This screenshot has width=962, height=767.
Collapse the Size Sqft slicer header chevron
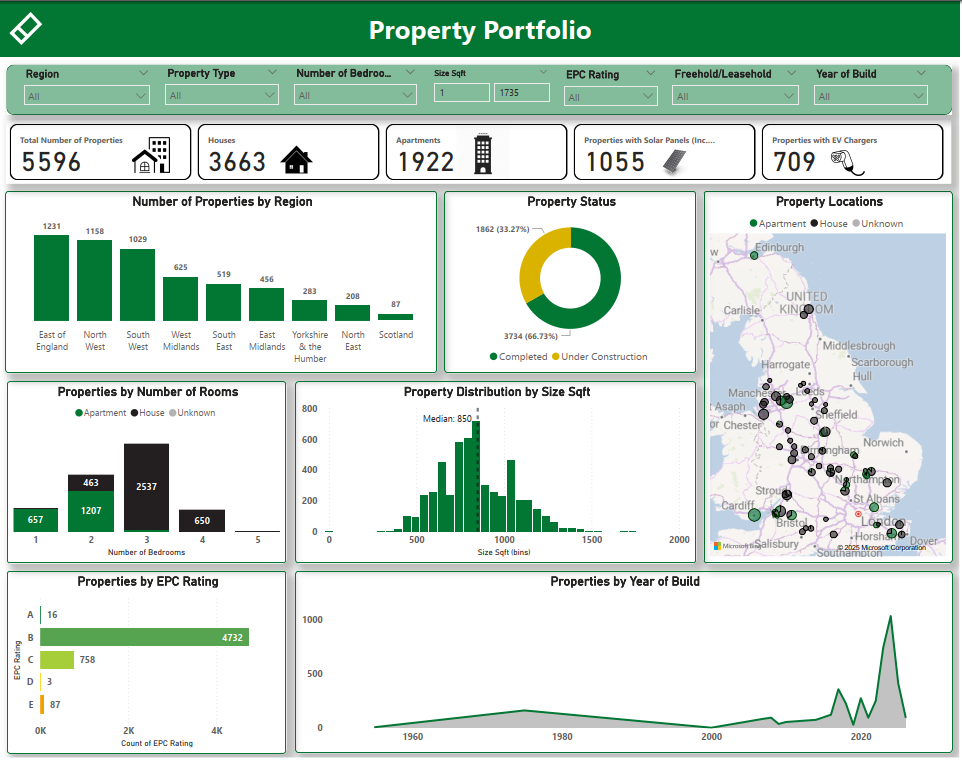543,72
